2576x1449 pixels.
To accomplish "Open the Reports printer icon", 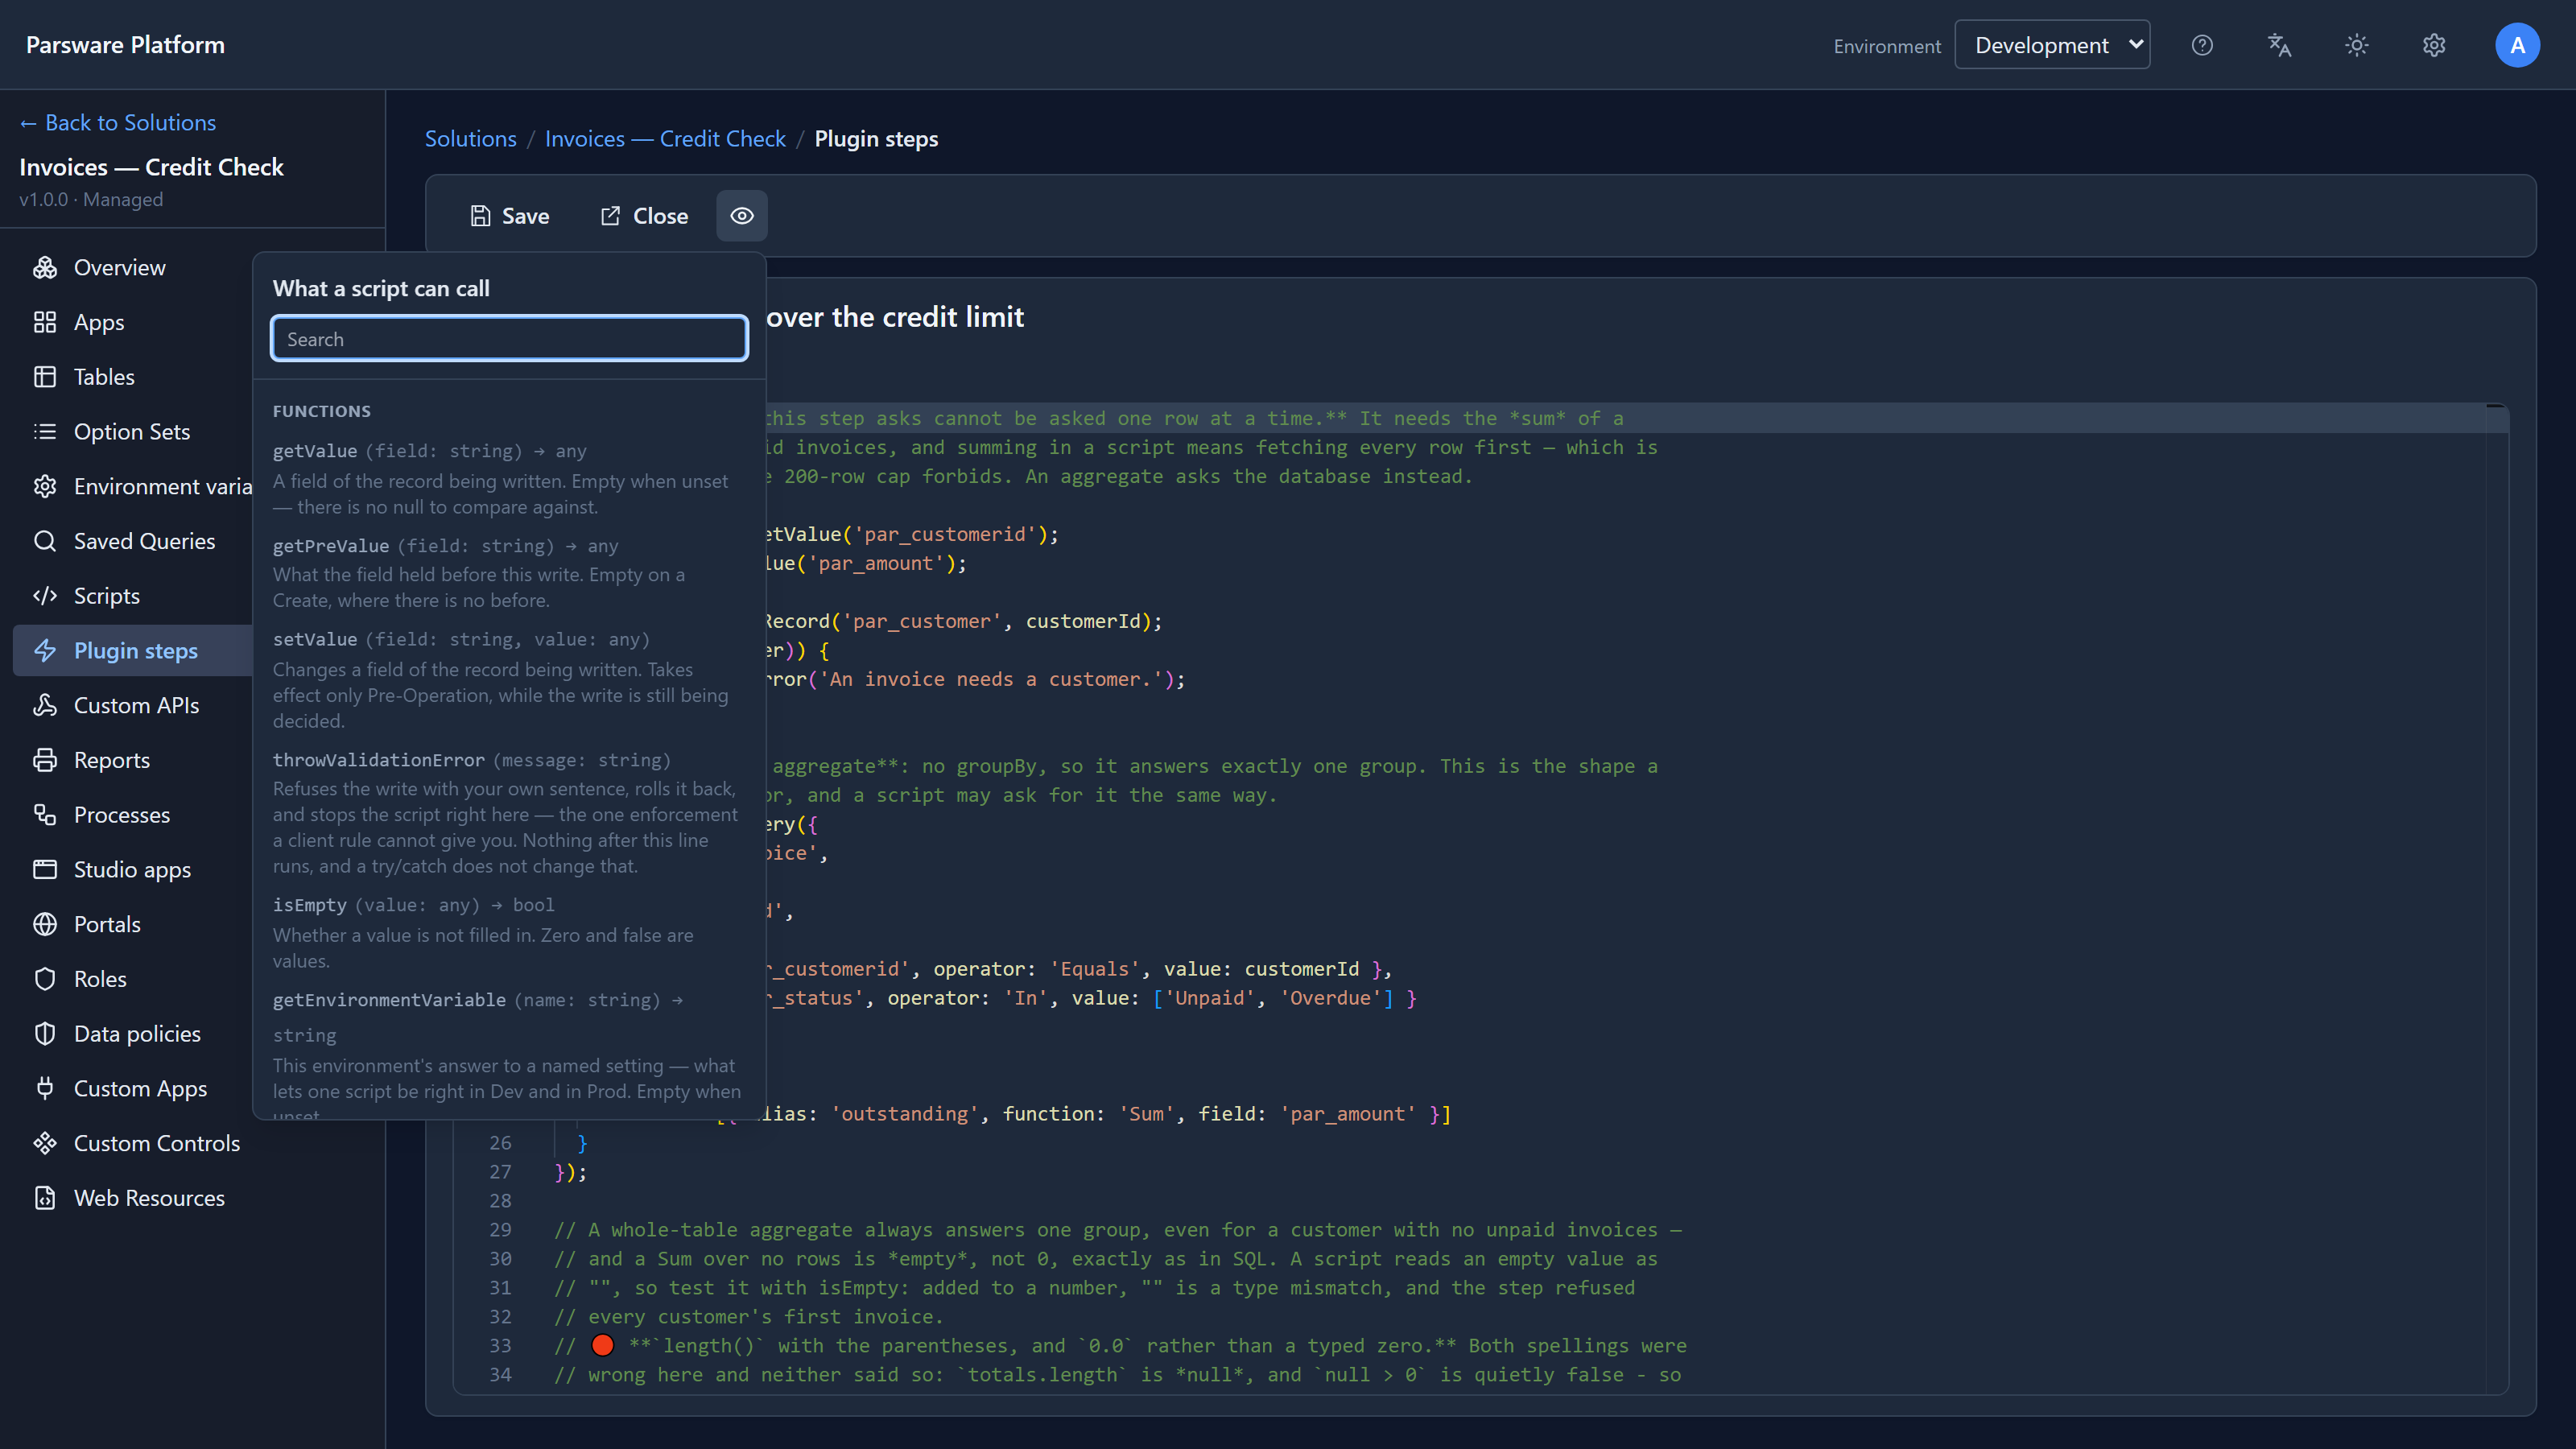I will [x=45, y=760].
